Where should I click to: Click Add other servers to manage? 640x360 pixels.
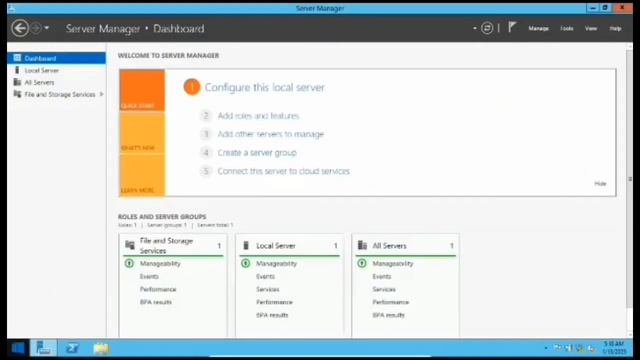(x=271, y=134)
